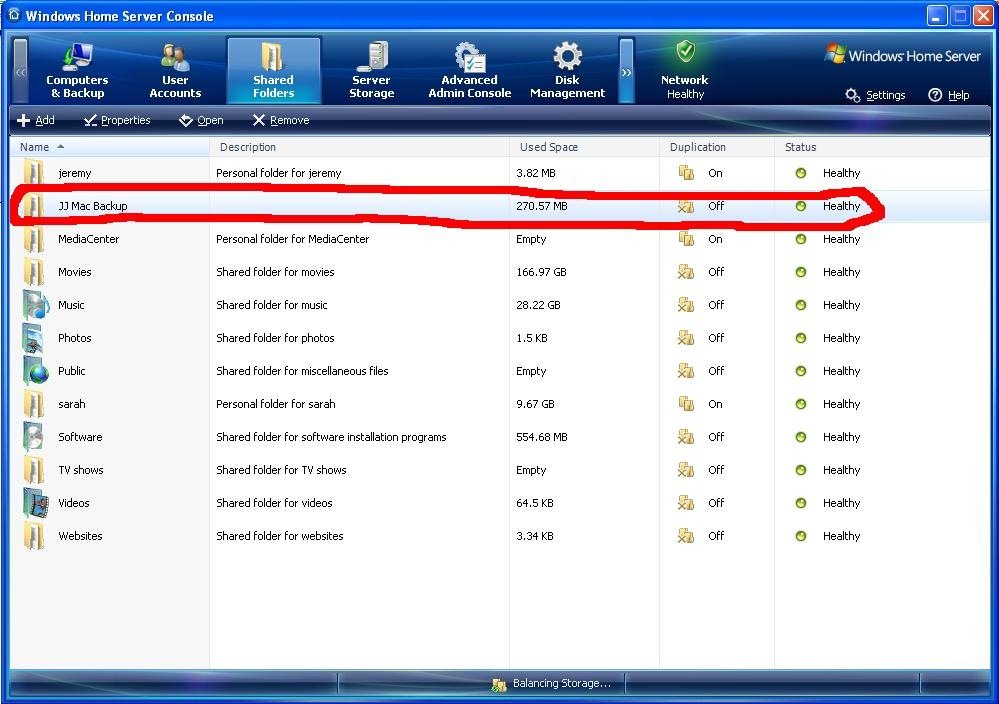Click the '9.67 GB' used space value
This screenshot has width=999, height=704.
pos(535,404)
